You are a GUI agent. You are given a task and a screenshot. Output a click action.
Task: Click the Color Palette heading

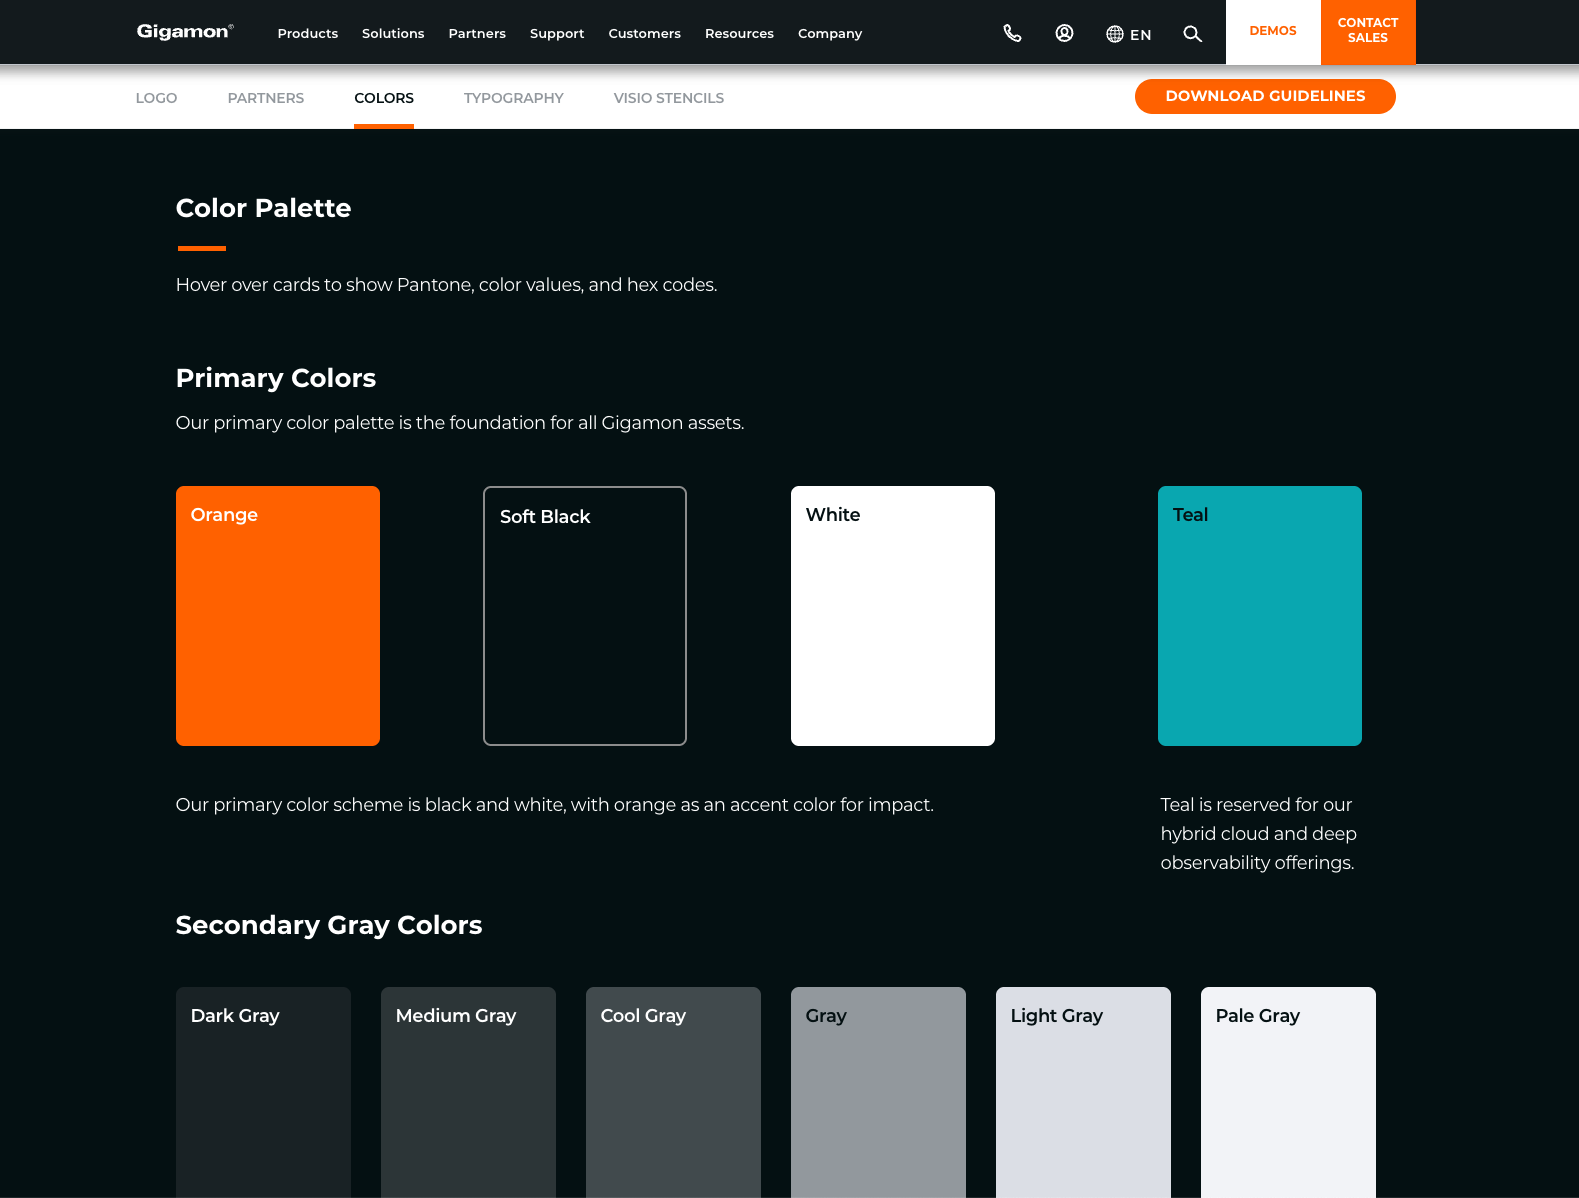[x=263, y=208]
